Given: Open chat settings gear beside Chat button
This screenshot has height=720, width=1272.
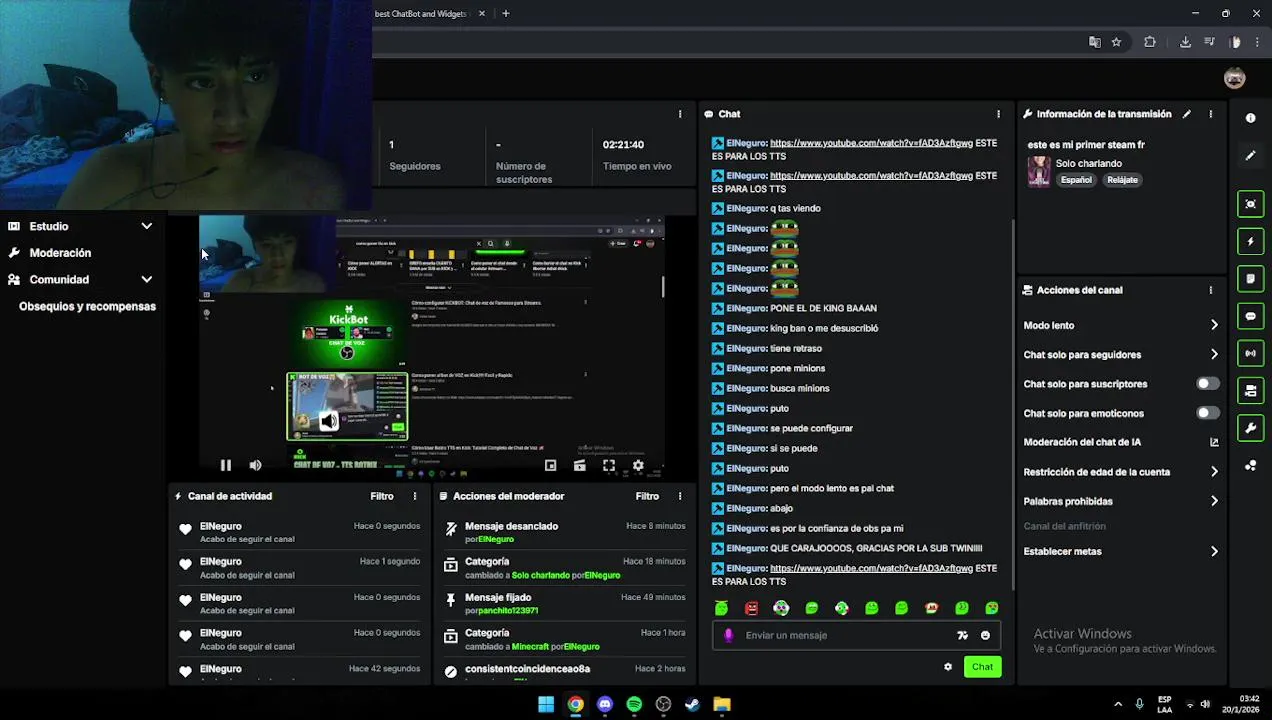Looking at the screenshot, I should click(x=948, y=667).
